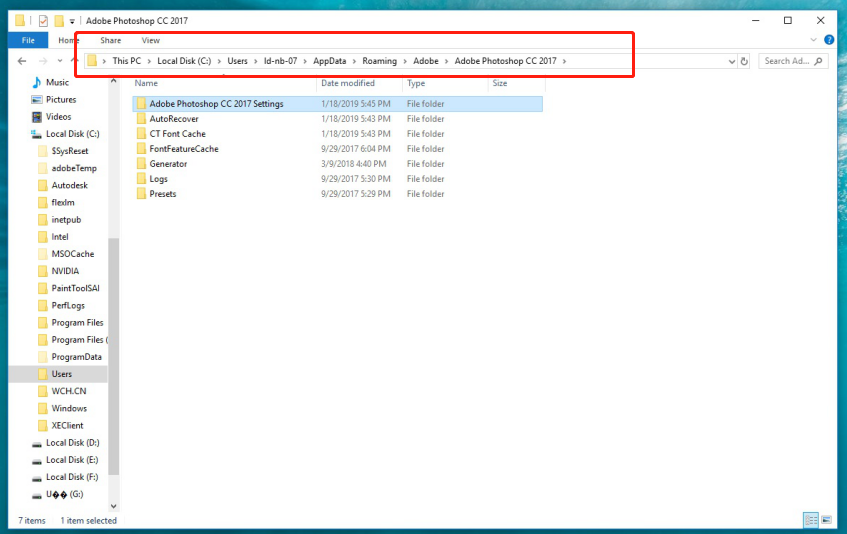Viewport: 847px width, 534px height.
Task: Click 'AppData' breadcrumb in address bar
Action: pyautogui.click(x=330, y=61)
